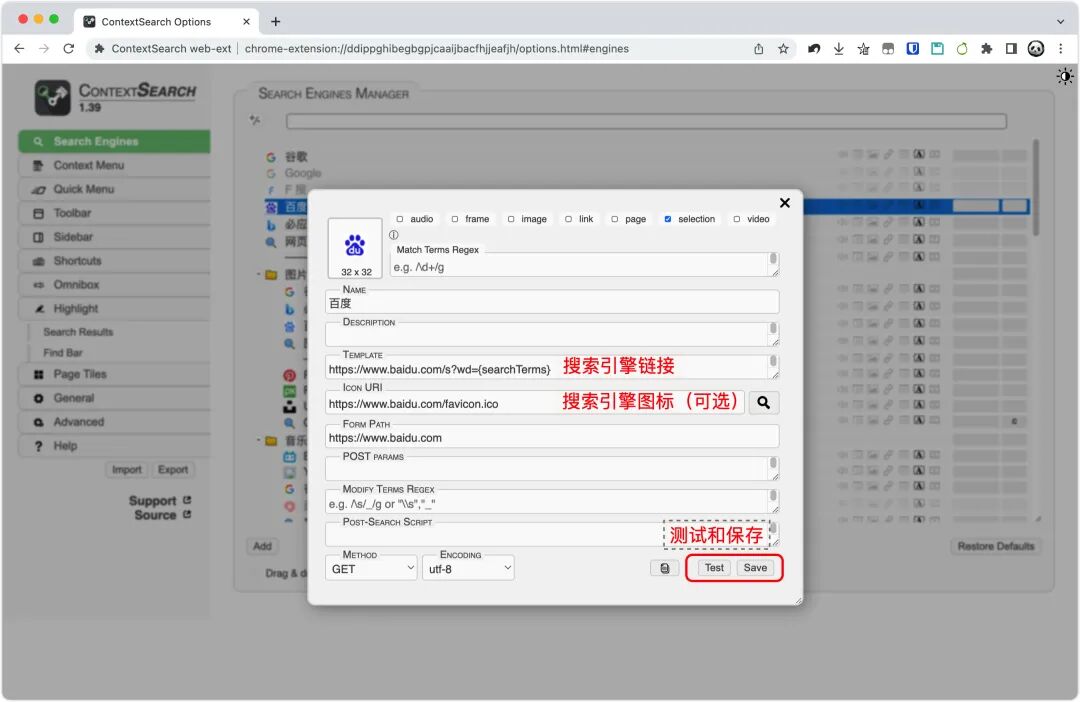Open the Chrome downloads arrow icon
The height and width of the screenshot is (702, 1080).
(x=838, y=49)
